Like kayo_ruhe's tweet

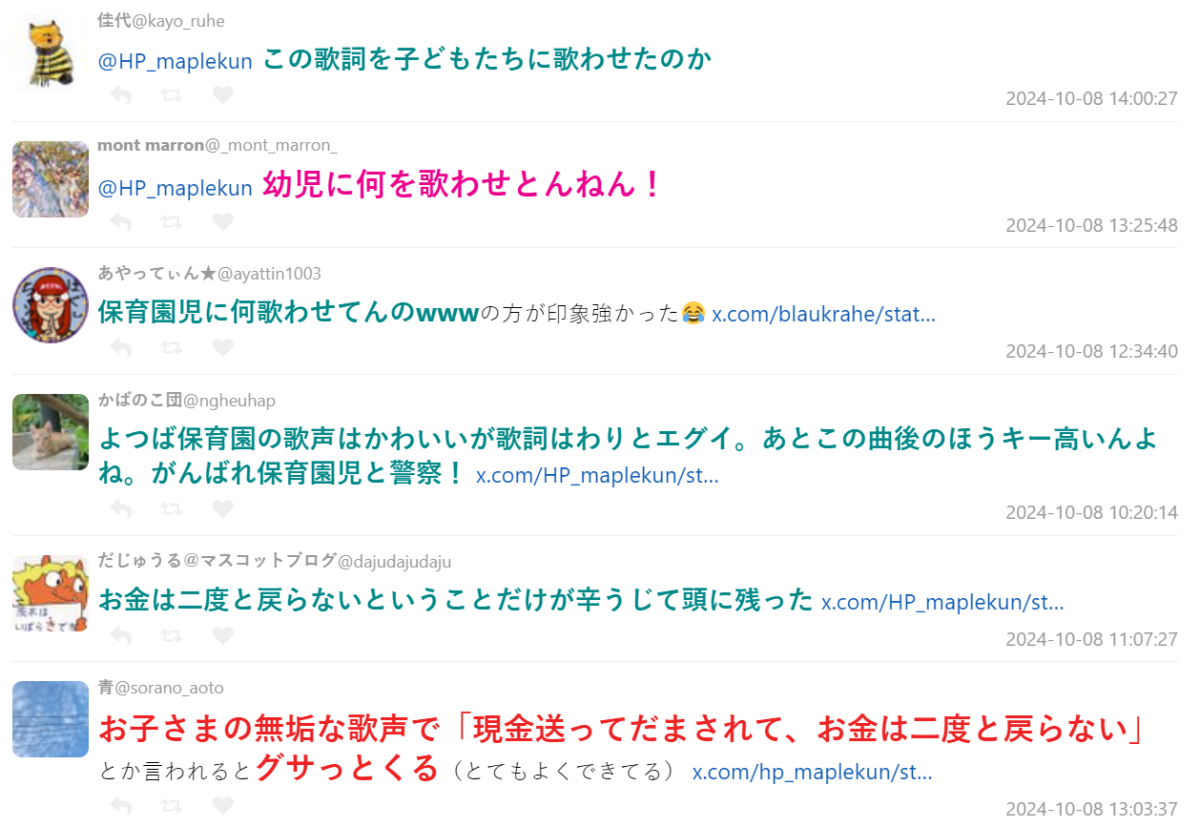click(223, 95)
